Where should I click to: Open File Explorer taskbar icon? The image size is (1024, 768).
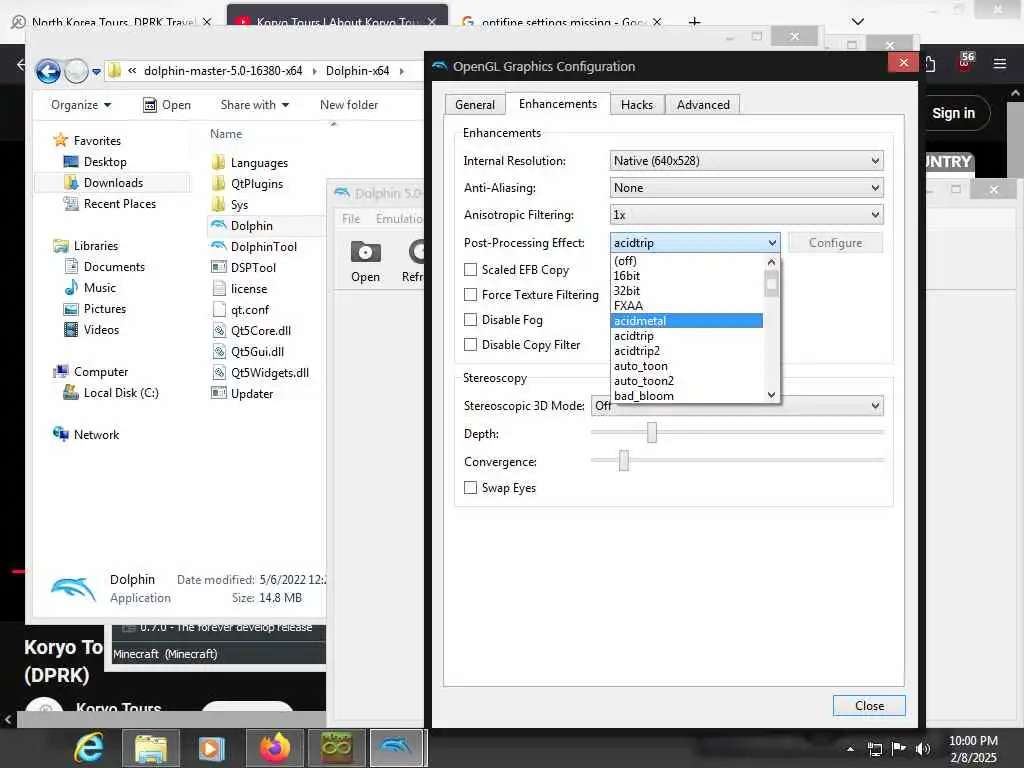coord(151,748)
